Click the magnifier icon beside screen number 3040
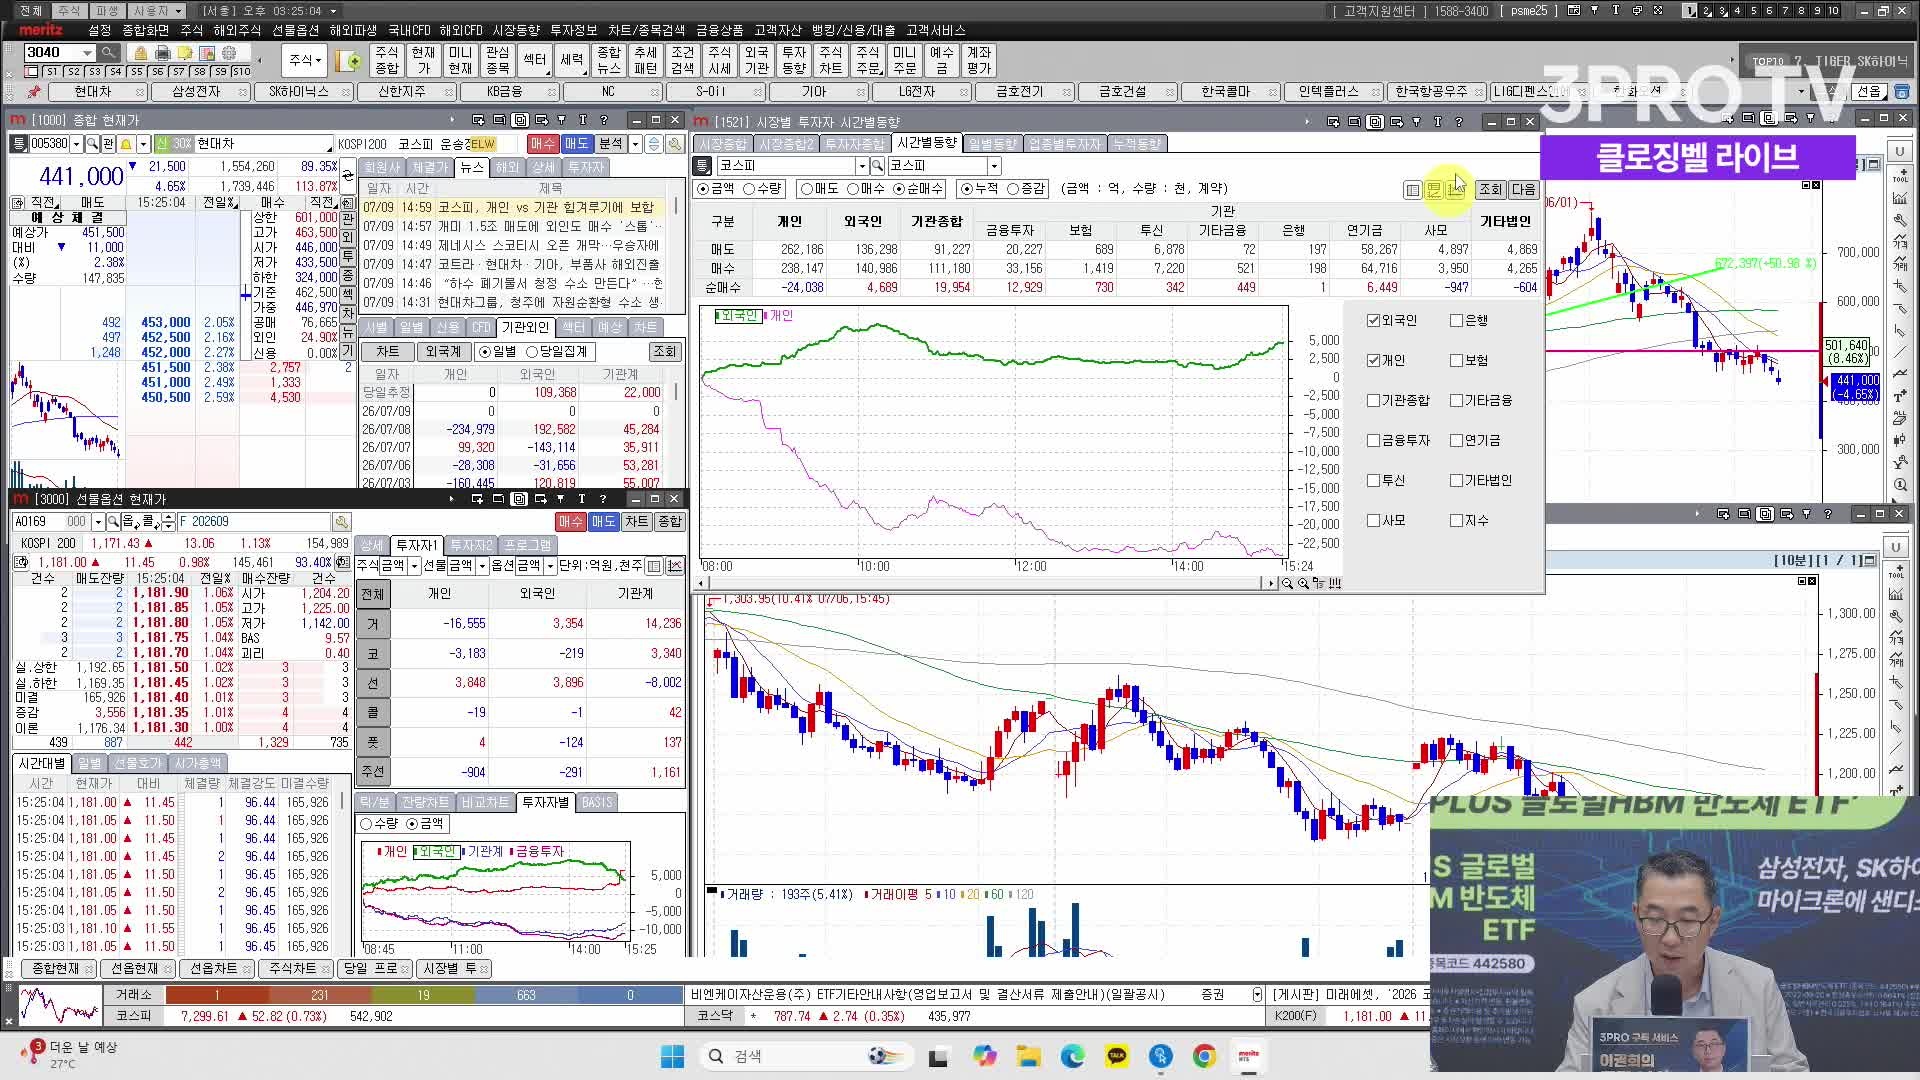Viewport: 1920px width, 1080px height. coord(108,53)
